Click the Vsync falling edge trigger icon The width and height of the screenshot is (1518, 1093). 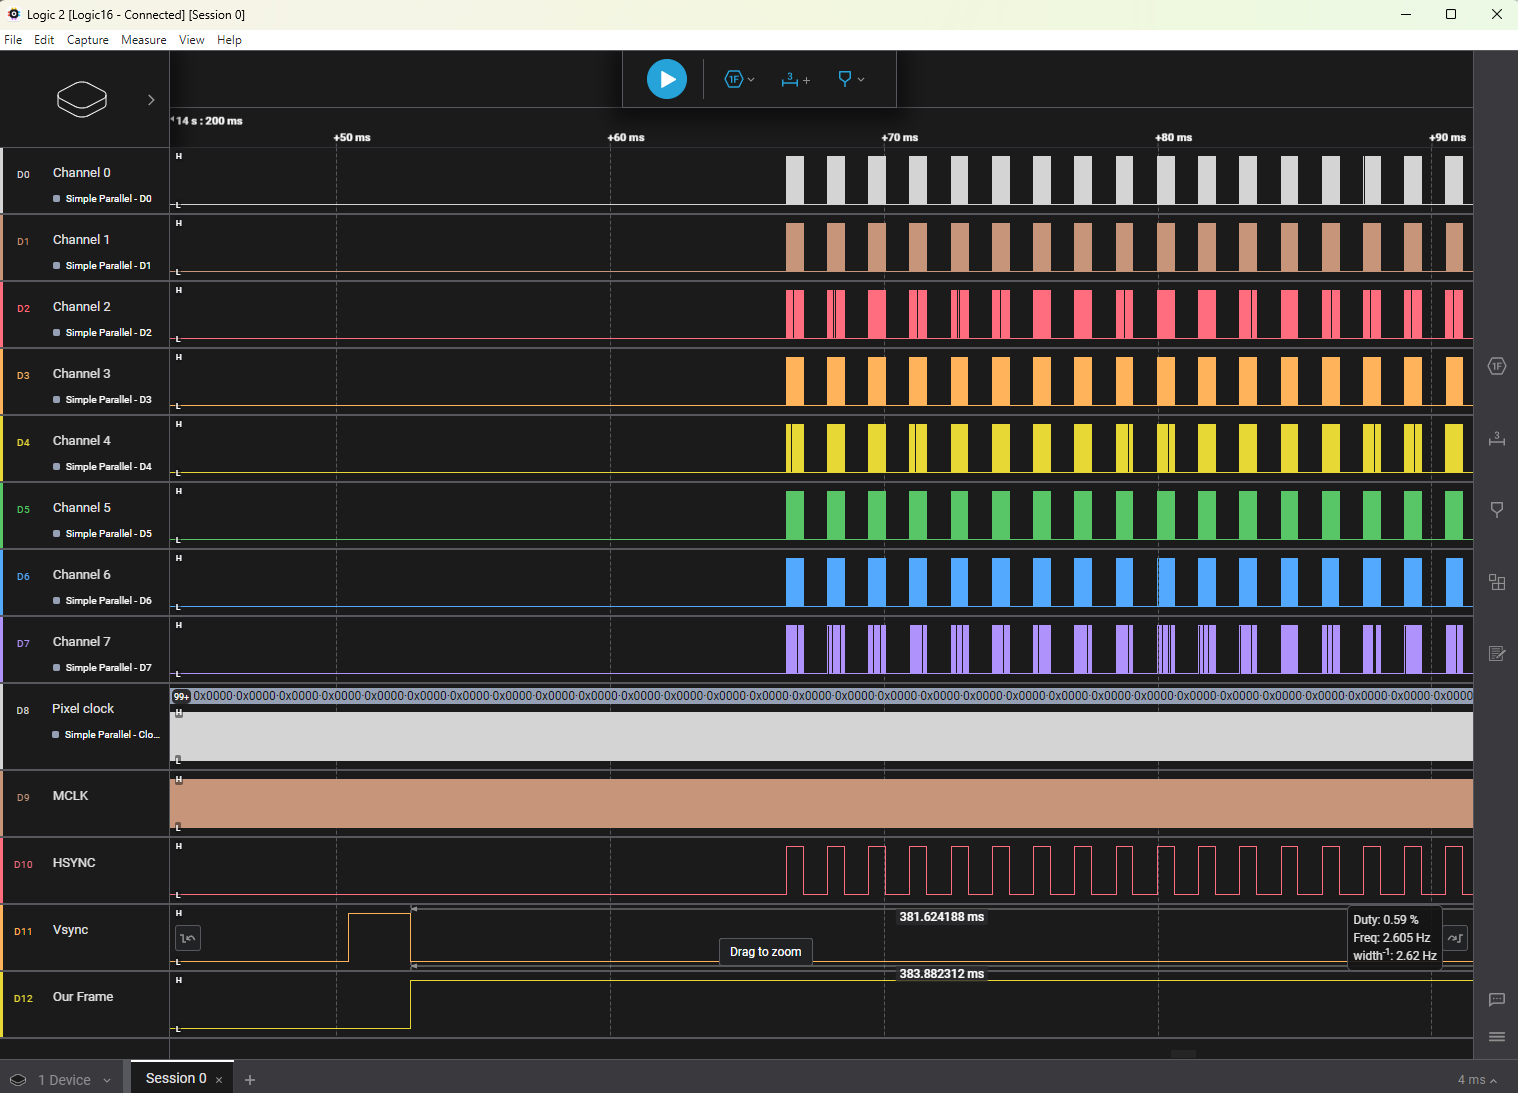coord(188,938)
